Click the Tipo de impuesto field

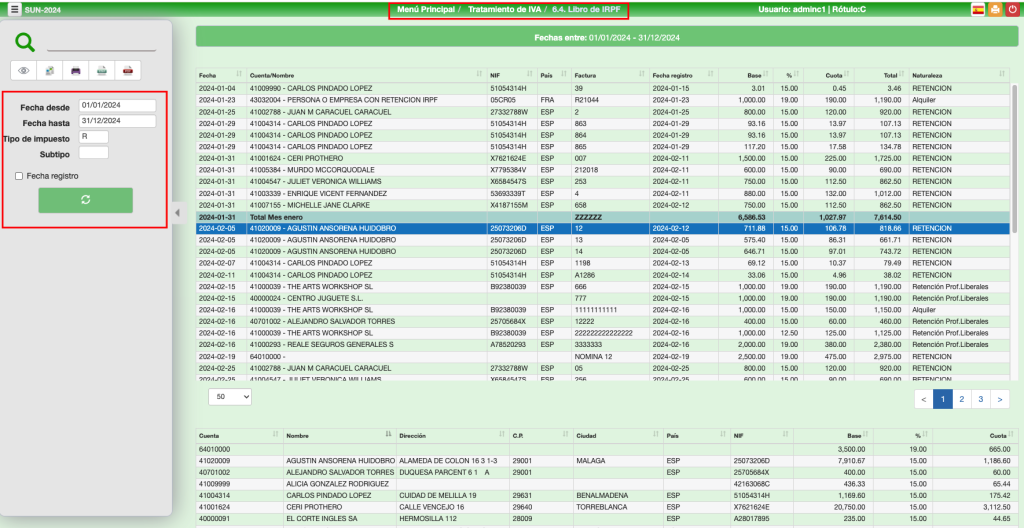(x=93, y=137)
